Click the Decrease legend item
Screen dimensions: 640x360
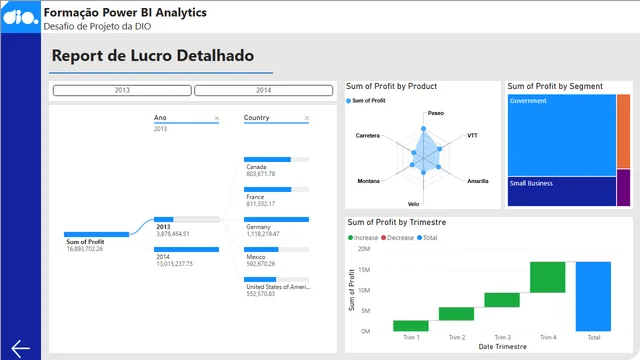(x=398, y=238)
